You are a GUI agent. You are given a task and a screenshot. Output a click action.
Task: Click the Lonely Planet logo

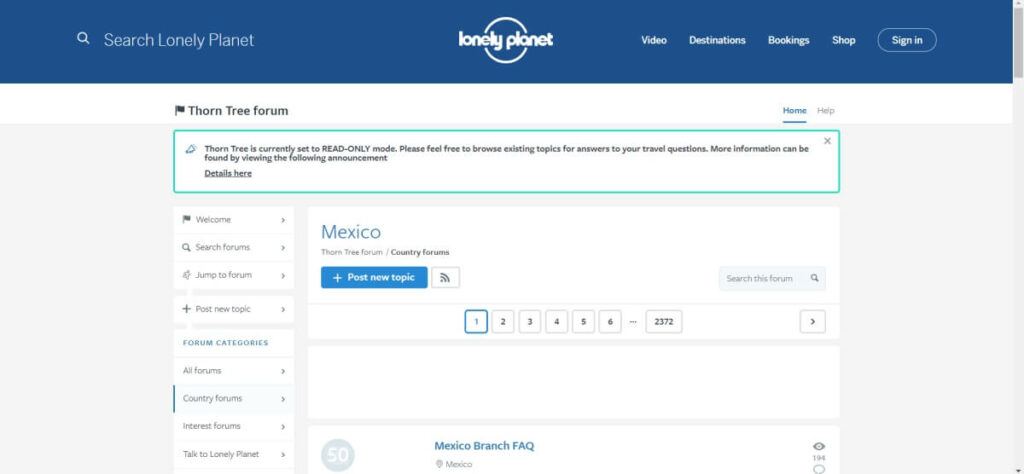point(505,40)
